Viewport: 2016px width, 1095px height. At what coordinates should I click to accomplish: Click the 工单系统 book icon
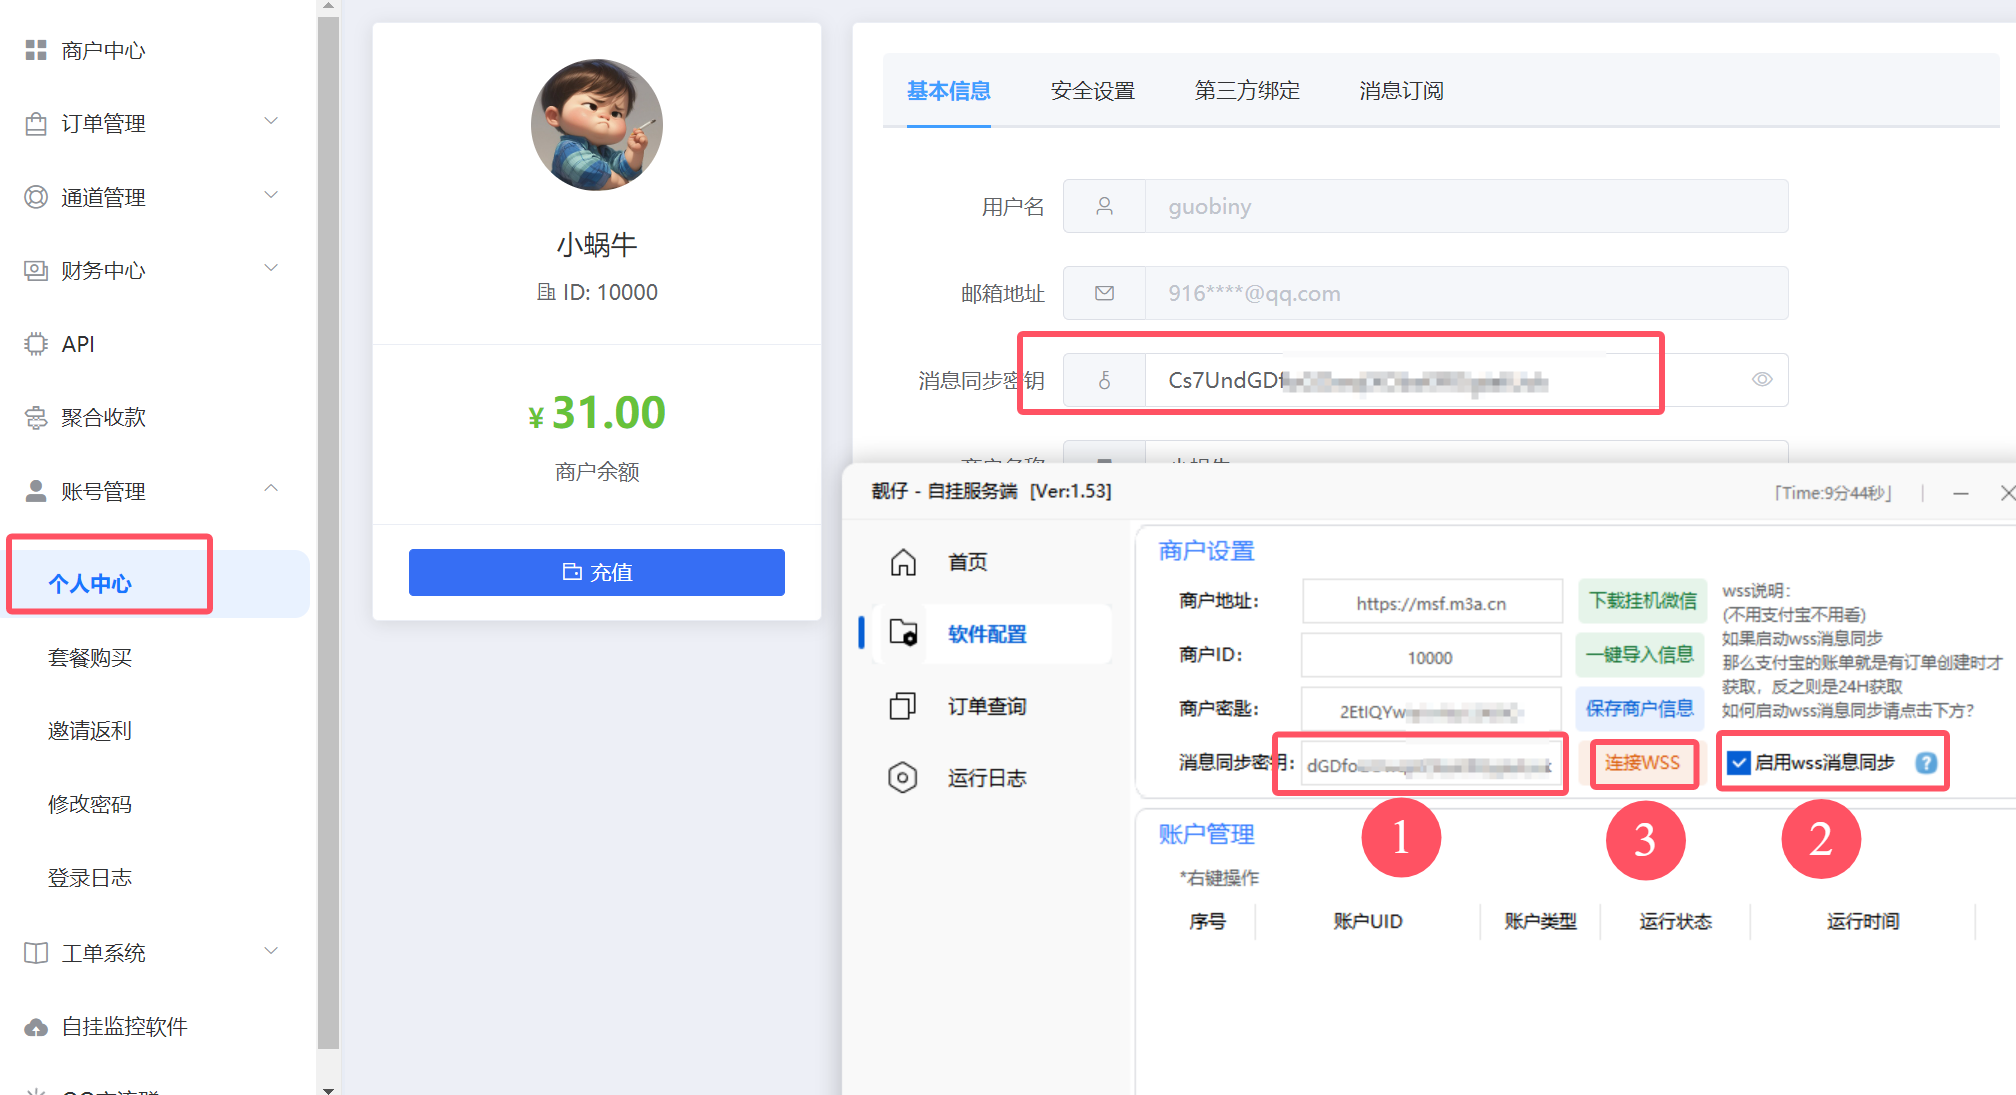[36, 953]
